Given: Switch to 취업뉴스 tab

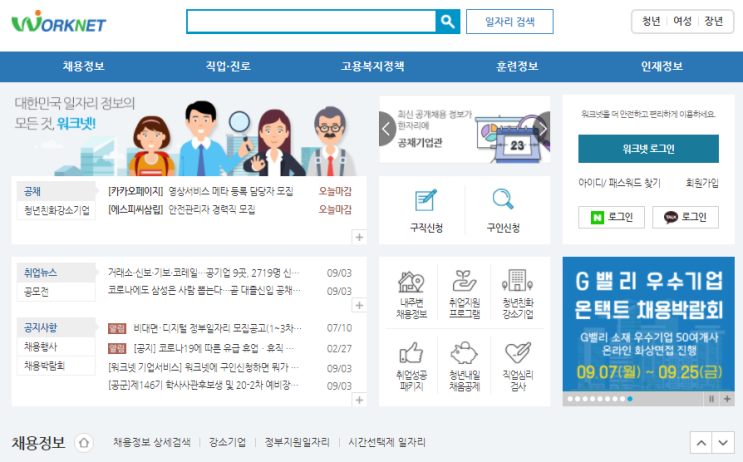Looking at the screenshot, I should (x=56, y=272).
